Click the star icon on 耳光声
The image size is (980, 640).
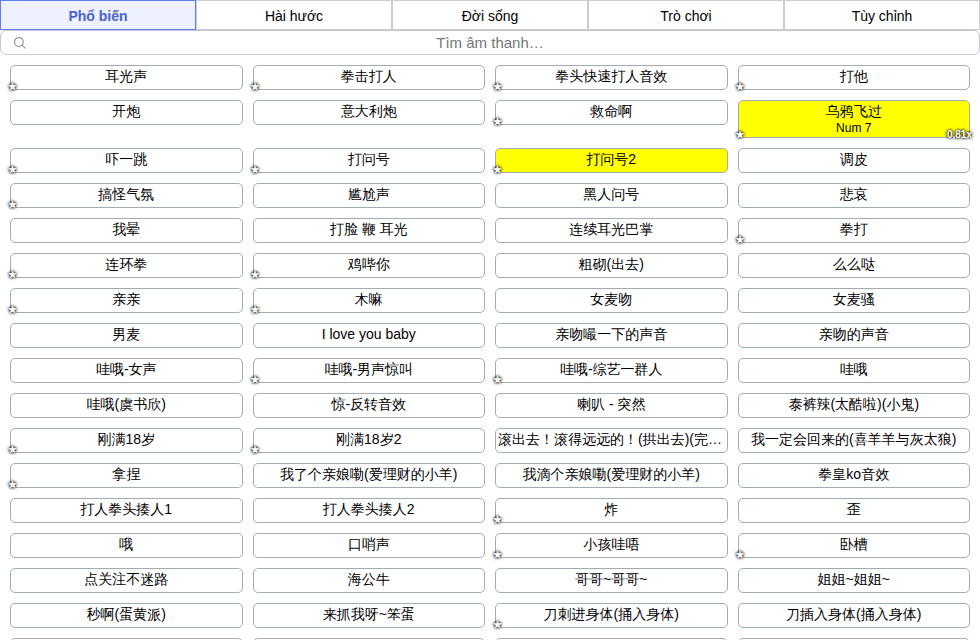click(12, 87)
